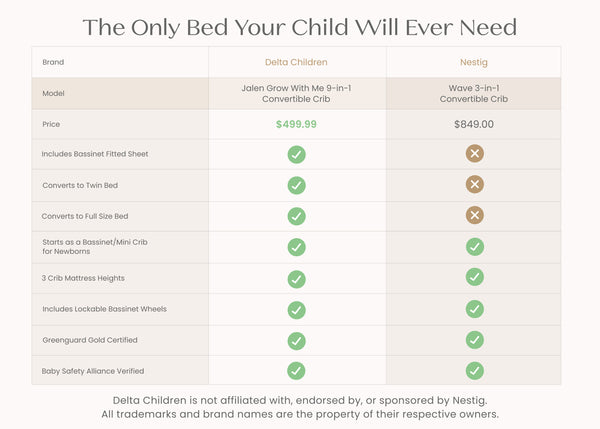Click Nestig's Full Size Bed X icon
600x429 pixels.
point(475,215)
